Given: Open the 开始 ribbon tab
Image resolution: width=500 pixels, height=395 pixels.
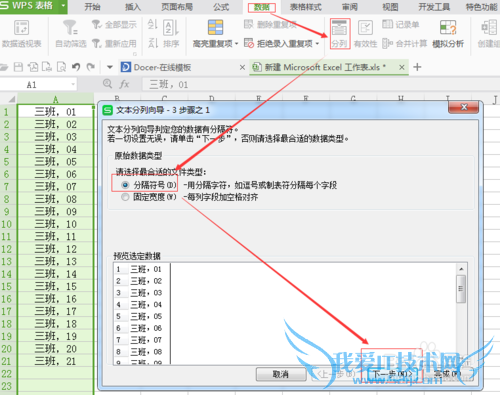Looking at the screenshot, I should pyautogui.click(x=93, y=7).
